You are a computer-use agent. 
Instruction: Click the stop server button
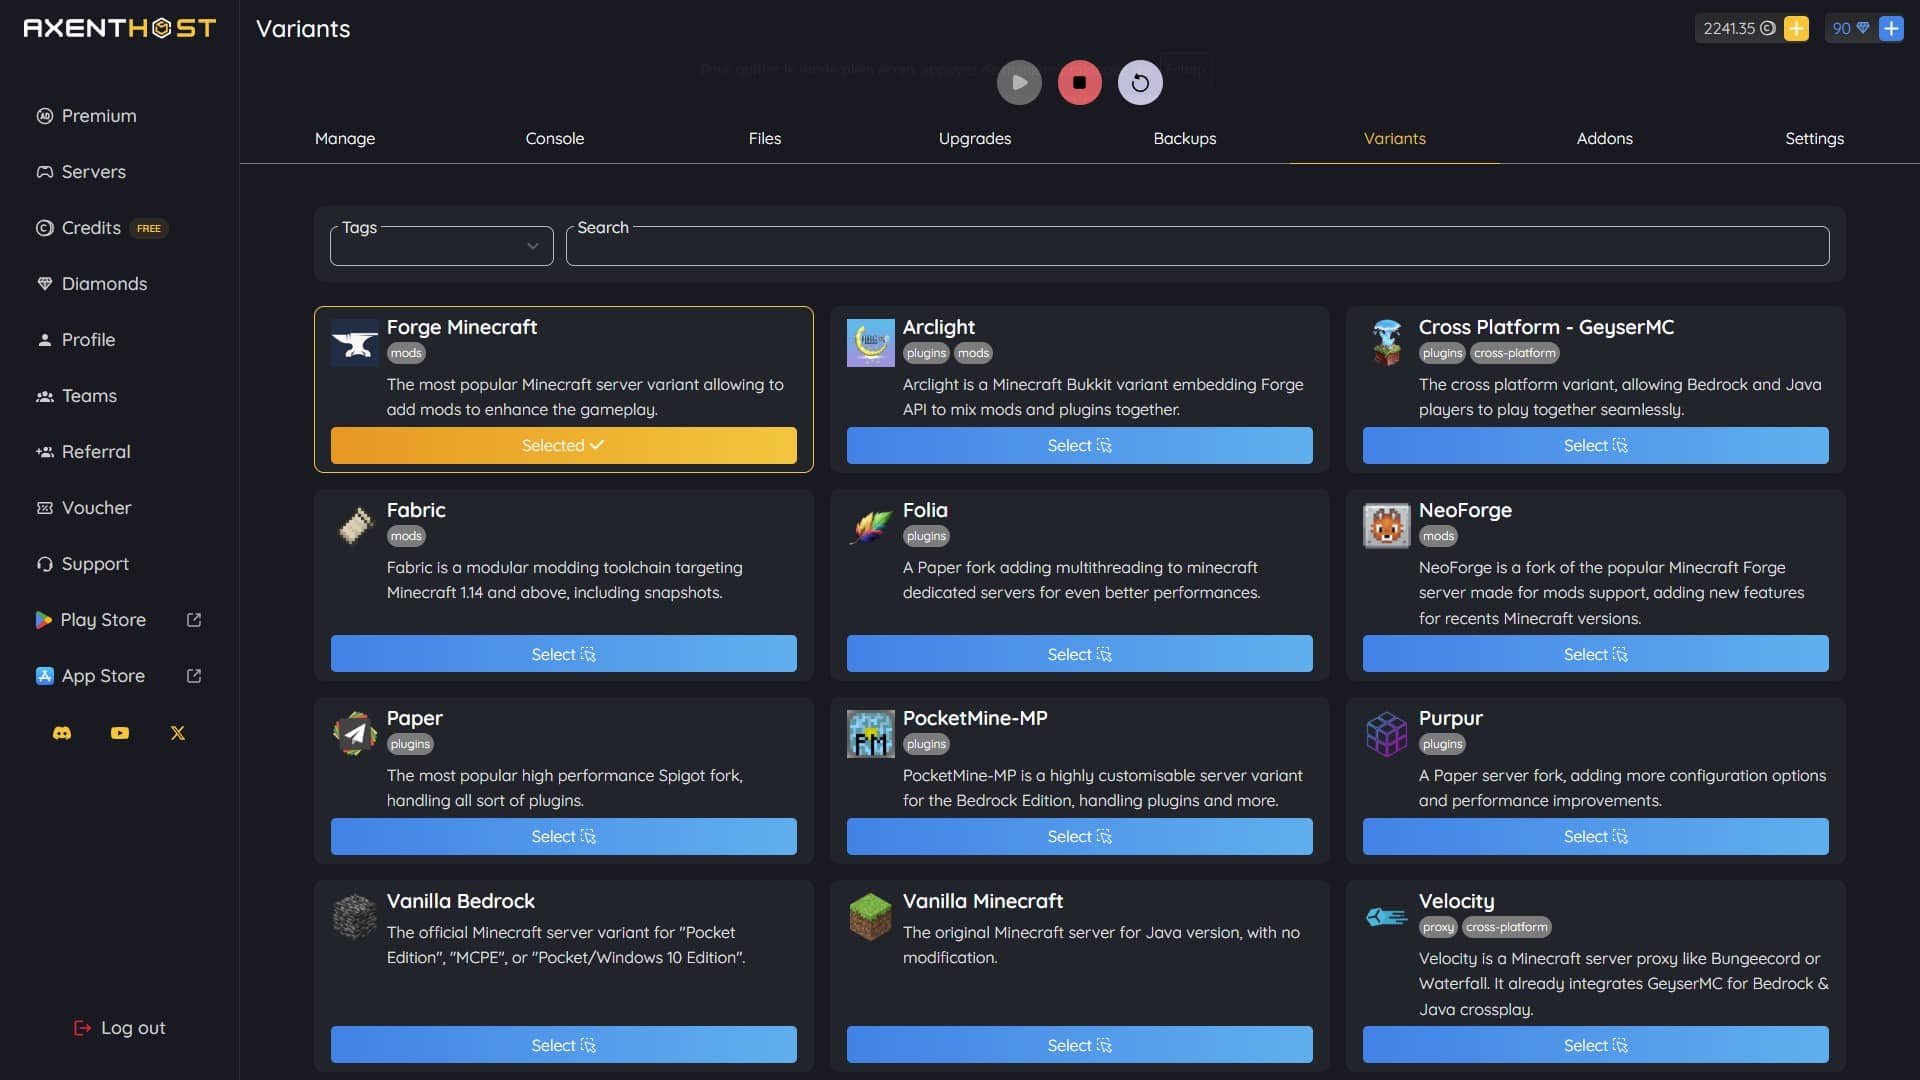point(1079,82)
